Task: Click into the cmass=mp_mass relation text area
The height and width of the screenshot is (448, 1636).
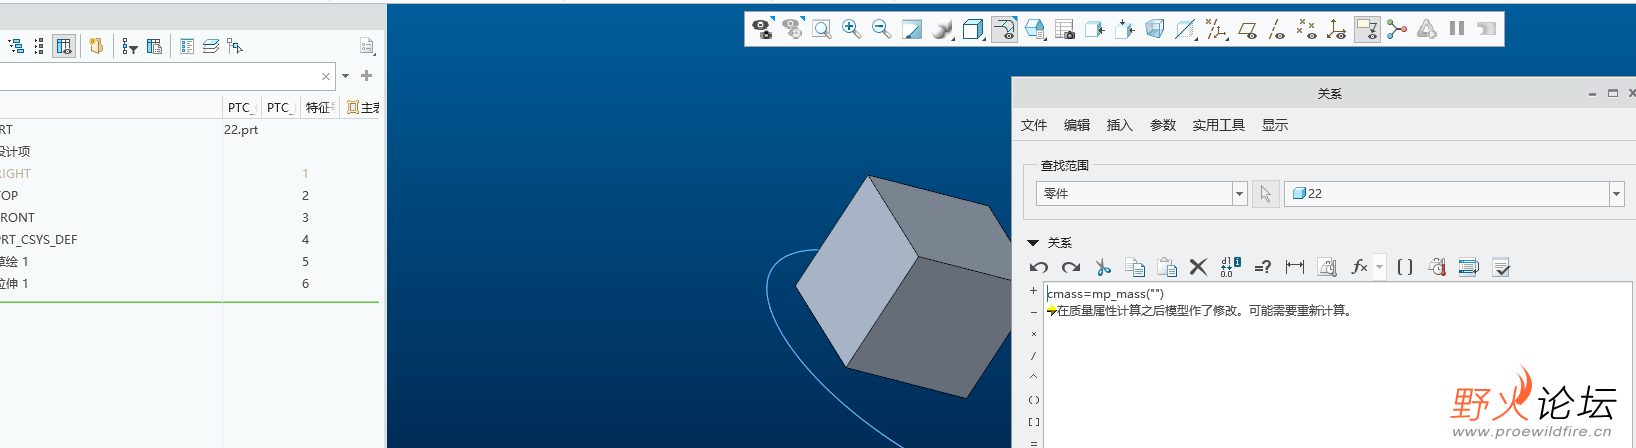Action: point(1105,294)
